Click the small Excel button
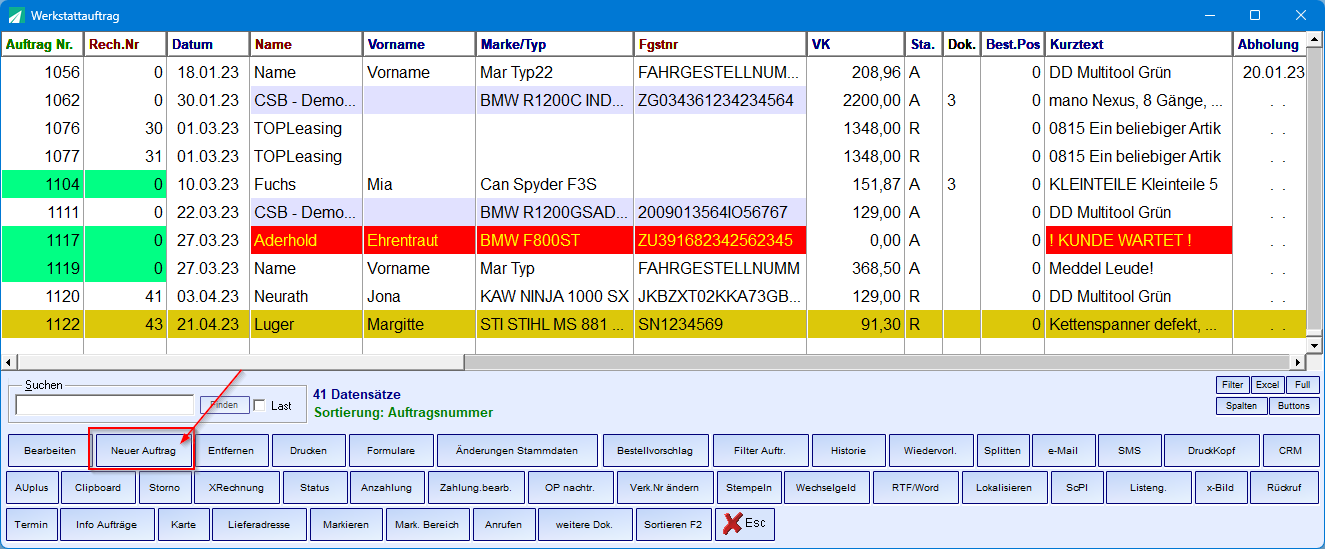Viewport: 1325px width, 549px height. pos(1268,385)
